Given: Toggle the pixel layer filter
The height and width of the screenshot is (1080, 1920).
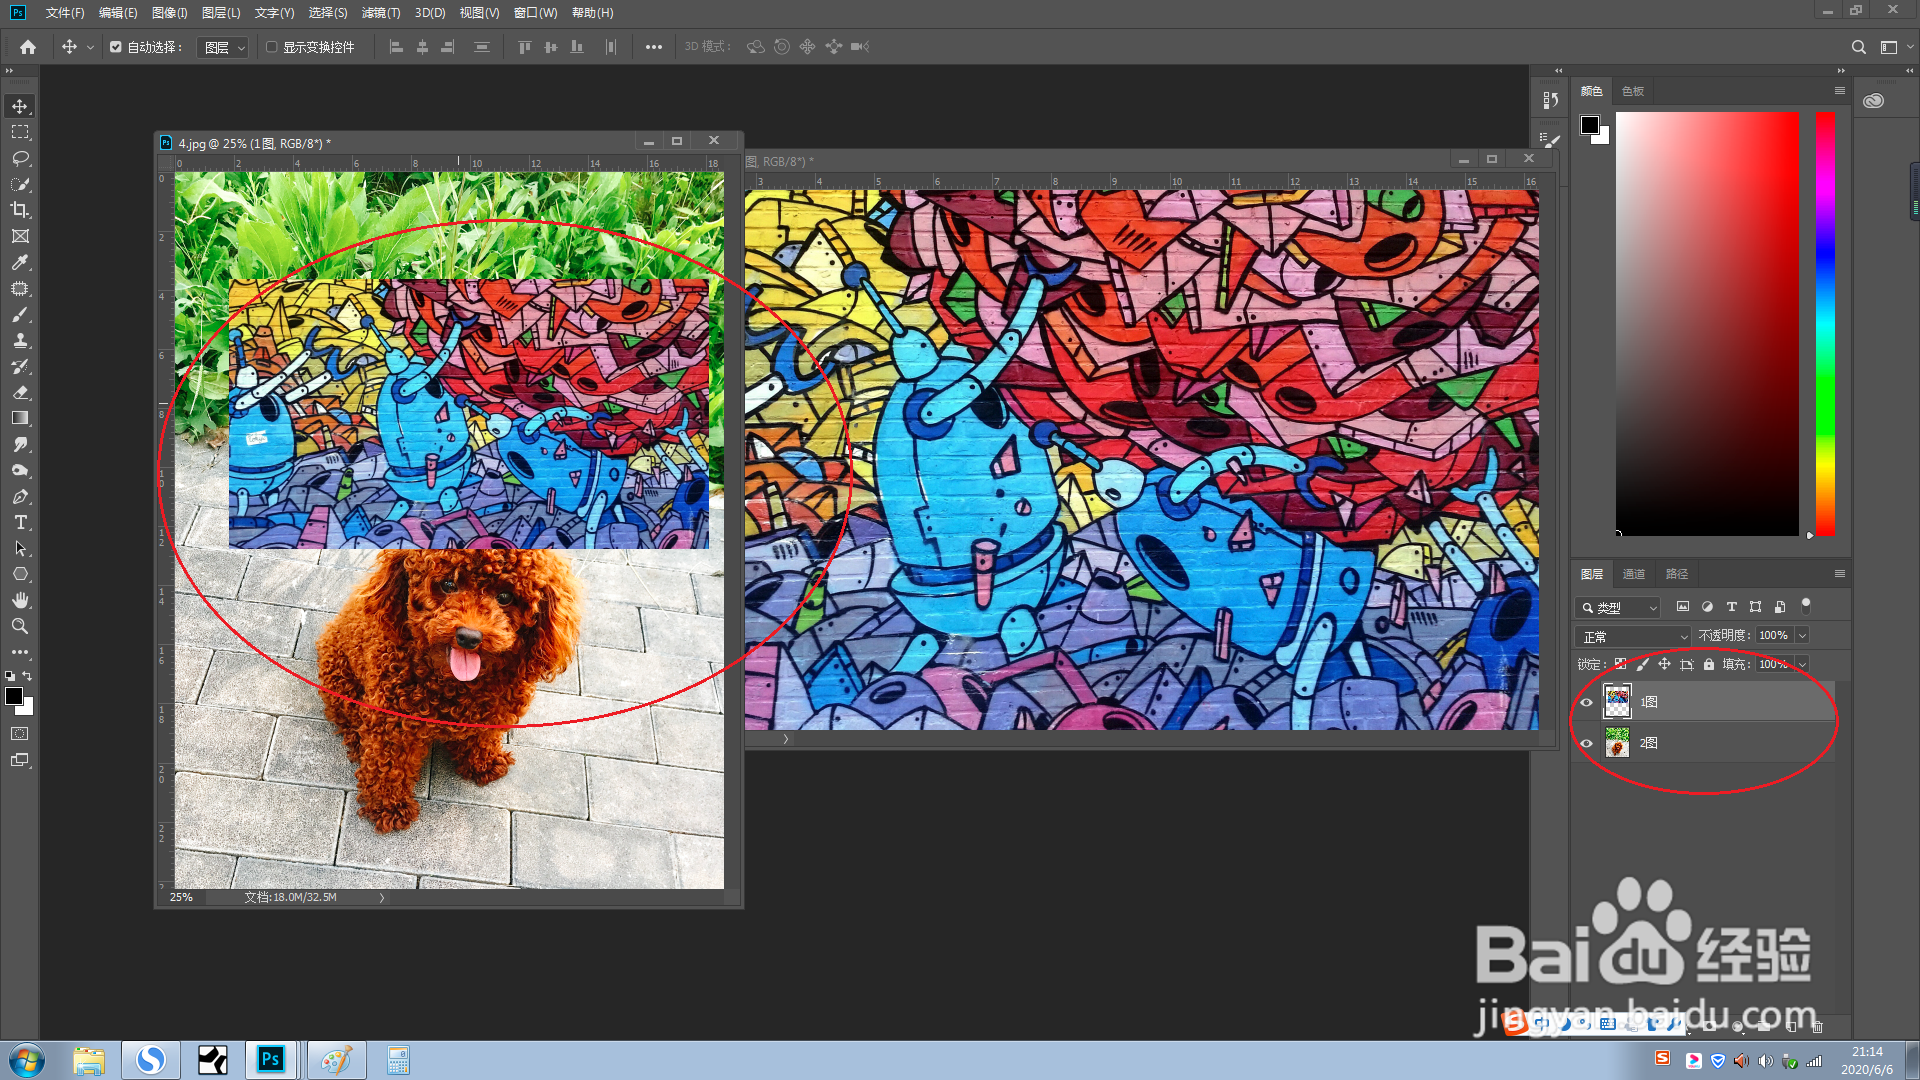Looking at the screenshot, I should click(x=1683, y=607).
